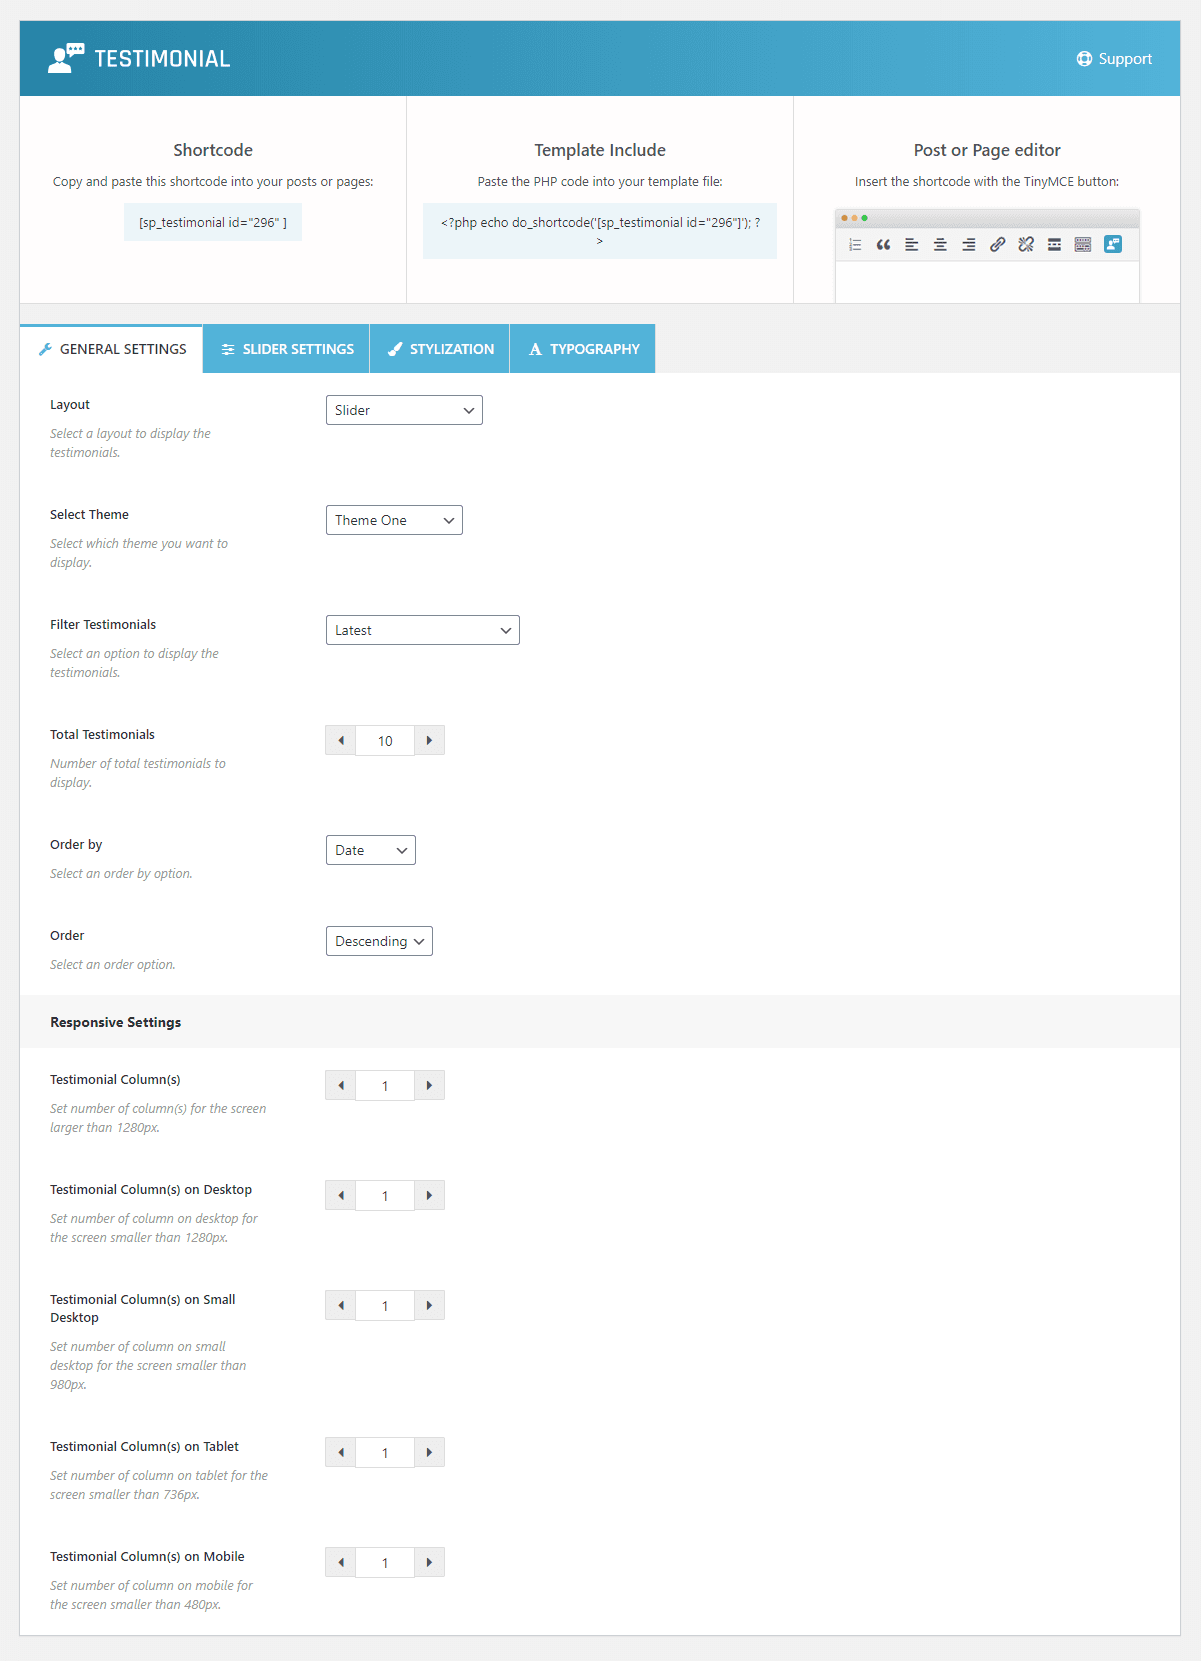
Task: Open the Filter Testimonials dropdown
Action: [423, 630]
